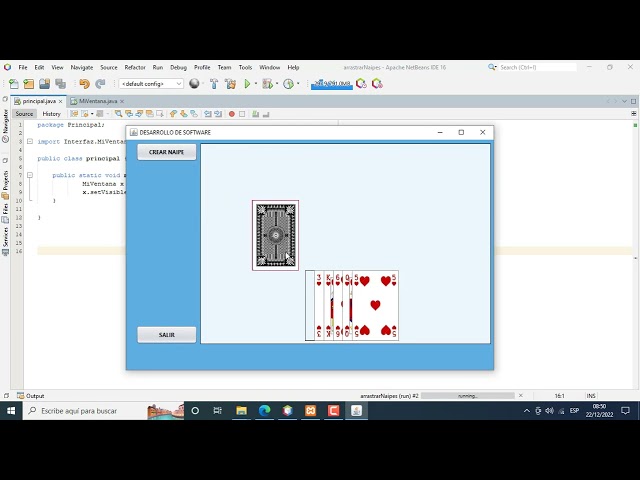Maximize the DESARROLLO DE SOFTWARE window
Viewport: 640px width, 480px height.
click(461, 132)
